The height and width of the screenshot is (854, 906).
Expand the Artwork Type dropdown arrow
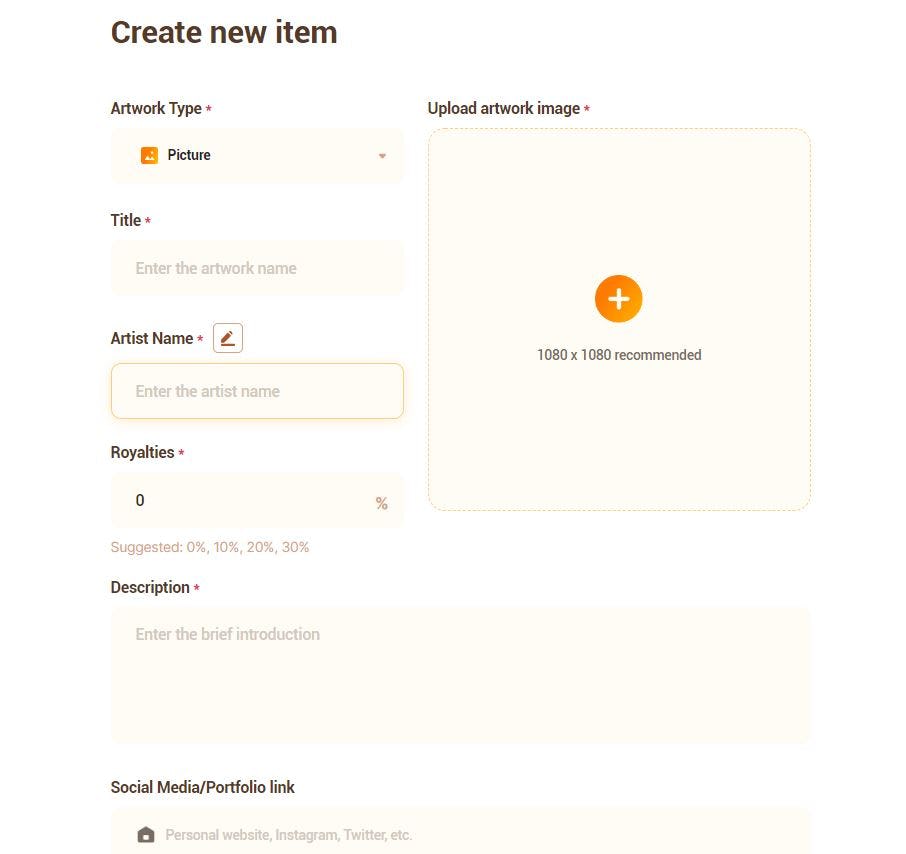click(x=382, y=156)
